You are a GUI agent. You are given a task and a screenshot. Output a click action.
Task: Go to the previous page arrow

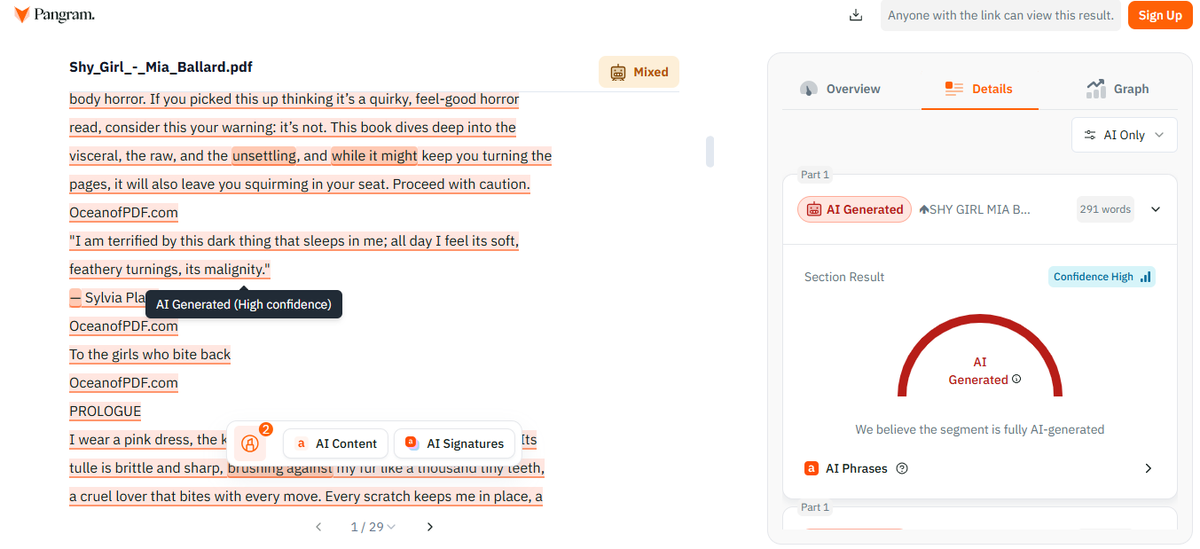pos(318,527)
